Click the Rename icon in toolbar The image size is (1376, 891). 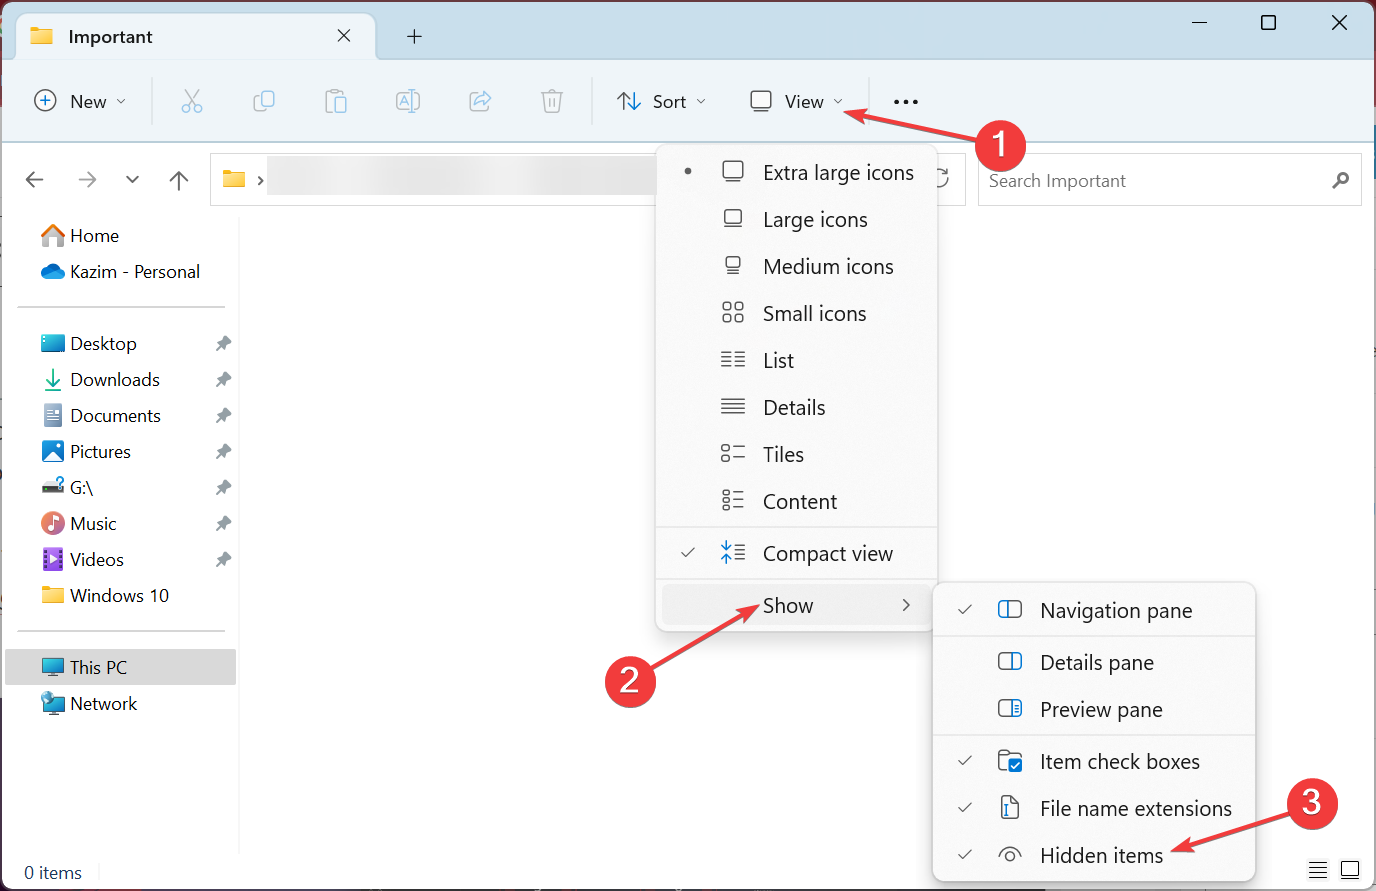408,101
